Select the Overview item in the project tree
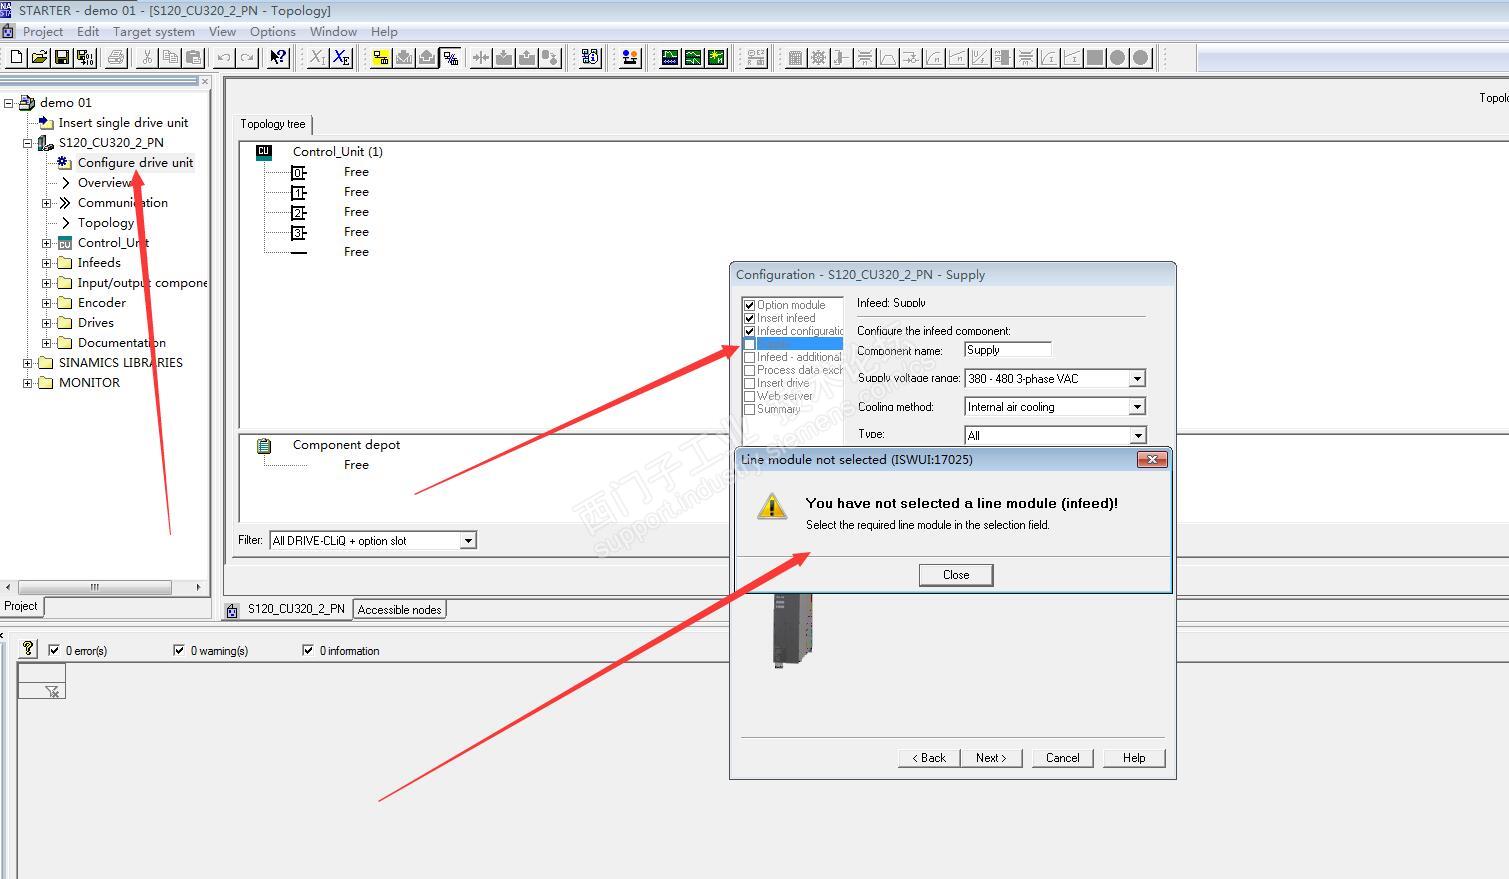The height and width of the screenshot is (879, 1509). coord(105,183)
